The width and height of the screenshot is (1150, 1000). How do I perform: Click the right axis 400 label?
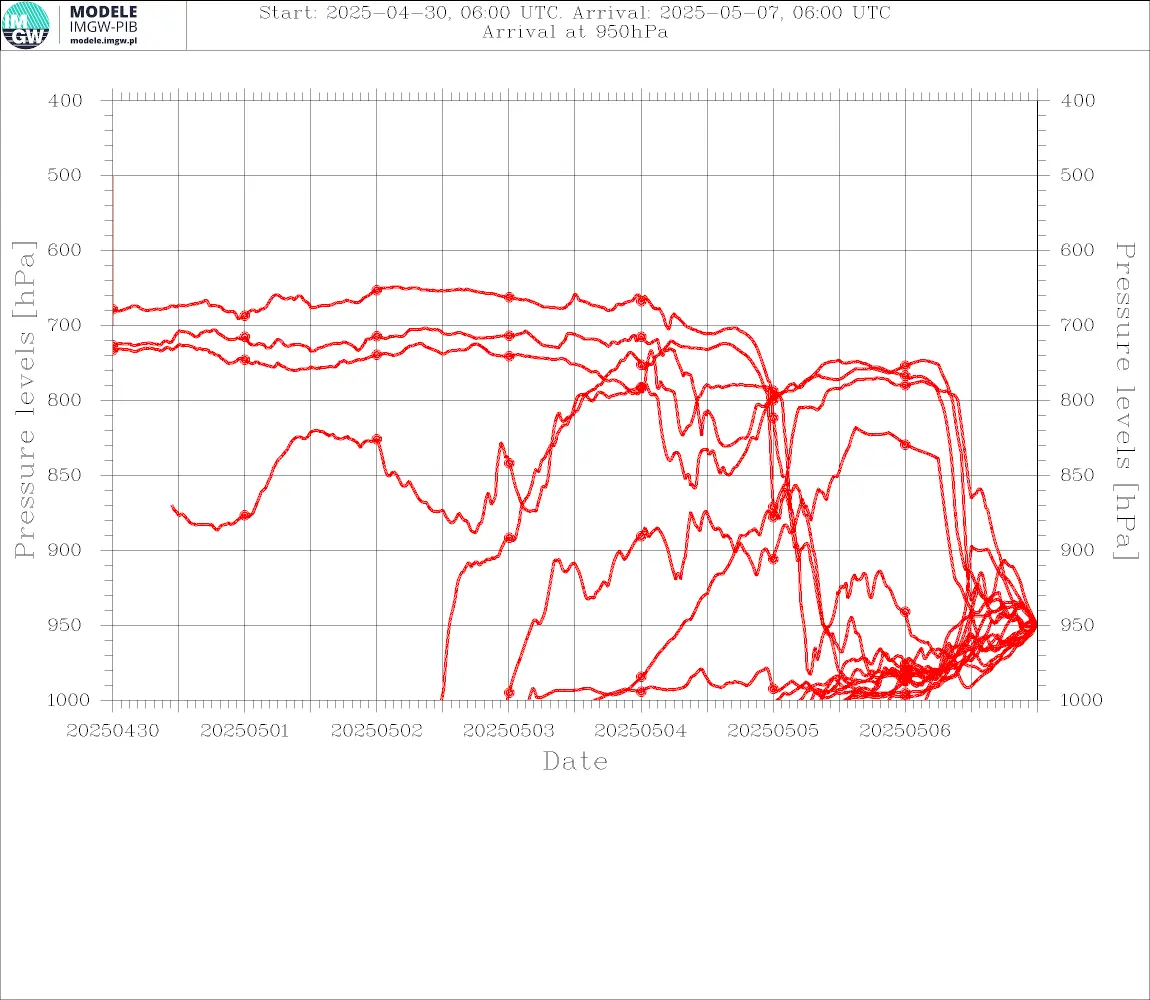point(1078,101)
